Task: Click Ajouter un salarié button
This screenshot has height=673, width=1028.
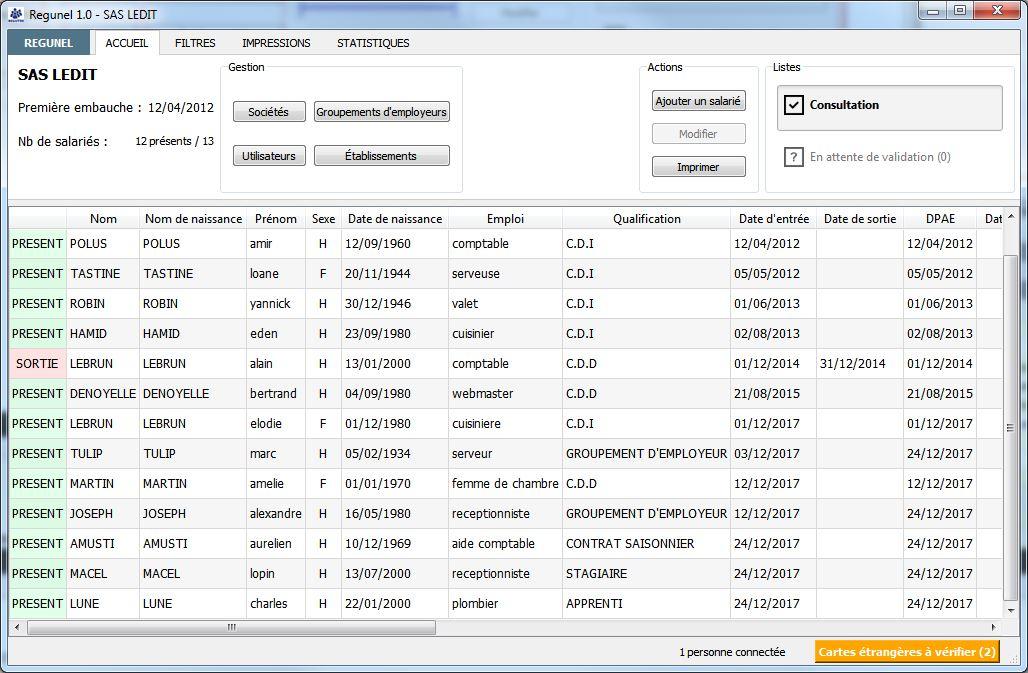Action: 698,101
